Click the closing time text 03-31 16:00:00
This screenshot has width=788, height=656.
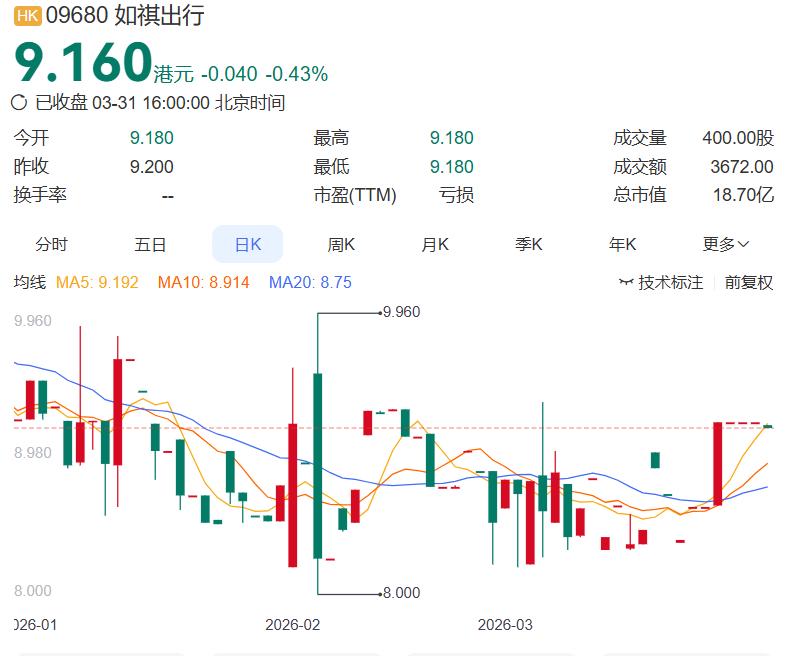tap(151, 103)
